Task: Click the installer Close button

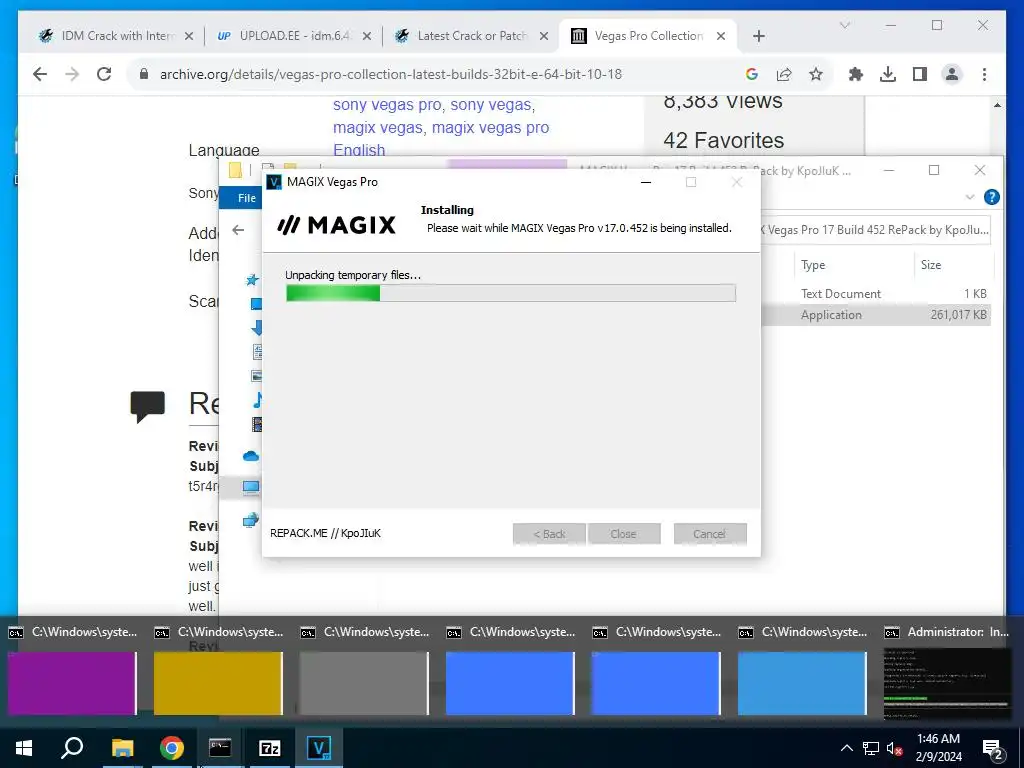Action: pos(624,534)
